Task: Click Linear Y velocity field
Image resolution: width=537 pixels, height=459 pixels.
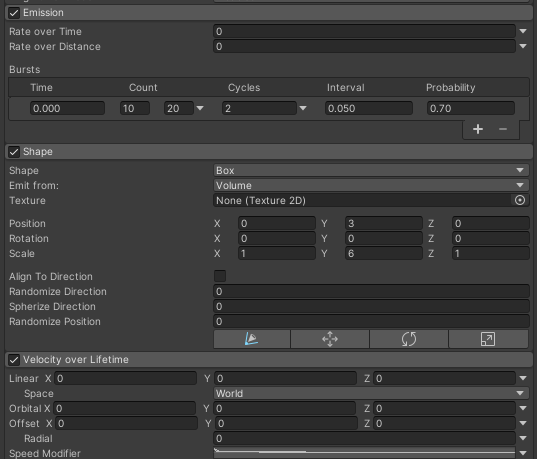Action: pos(286,378)
